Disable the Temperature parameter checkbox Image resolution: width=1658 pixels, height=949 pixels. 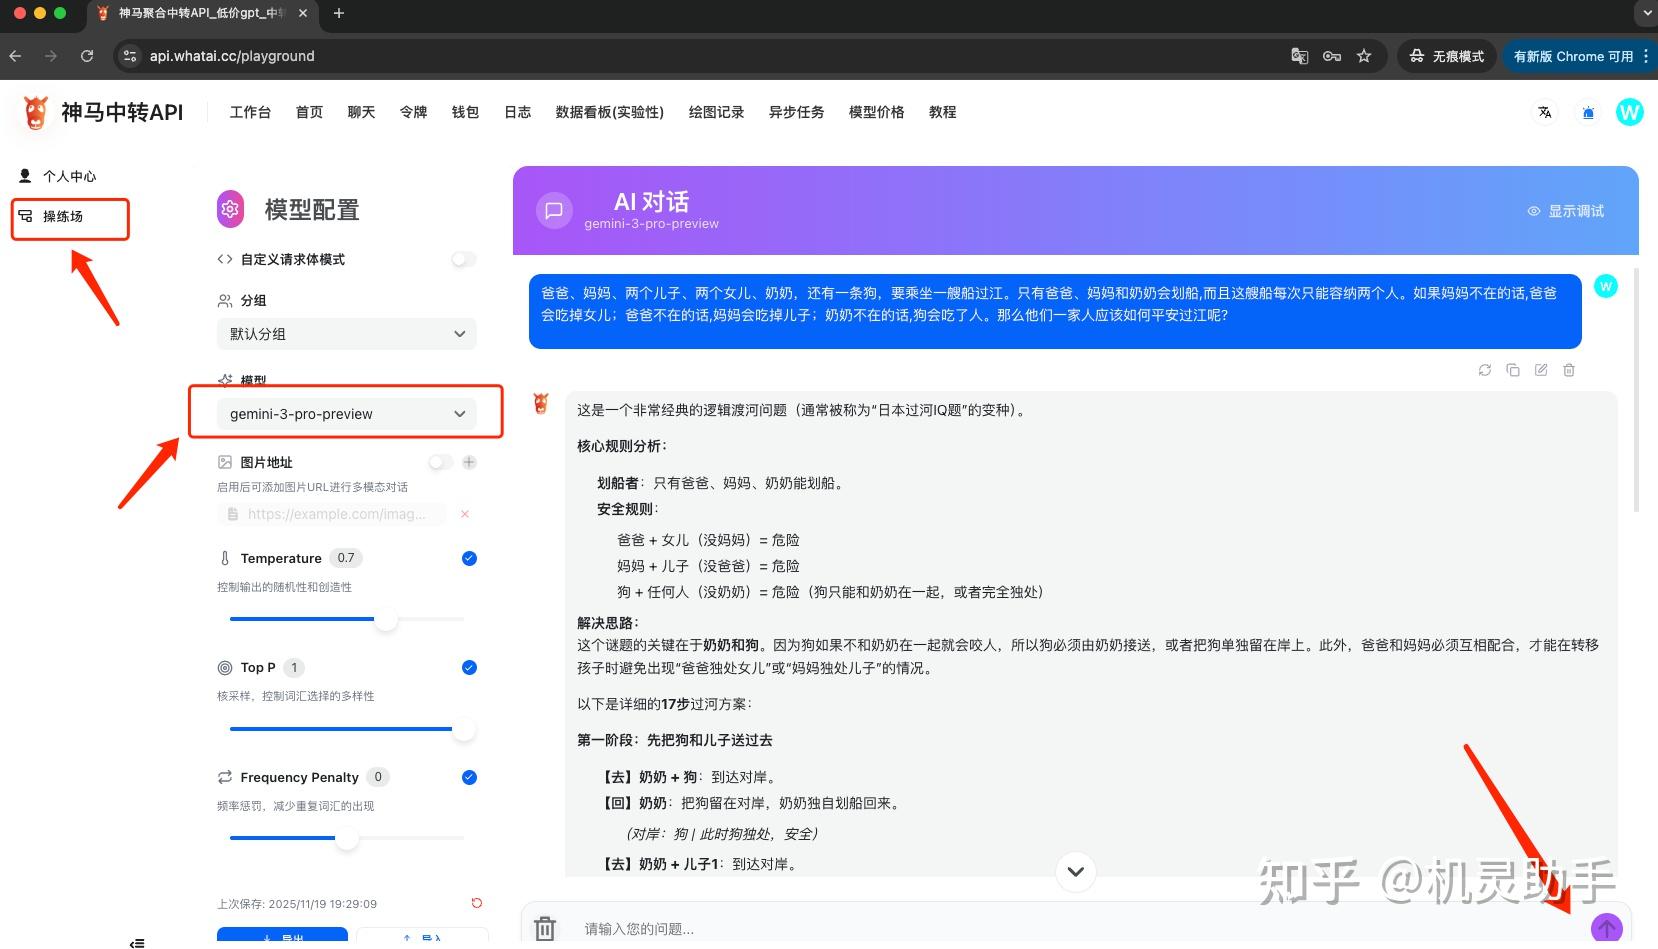468,558
